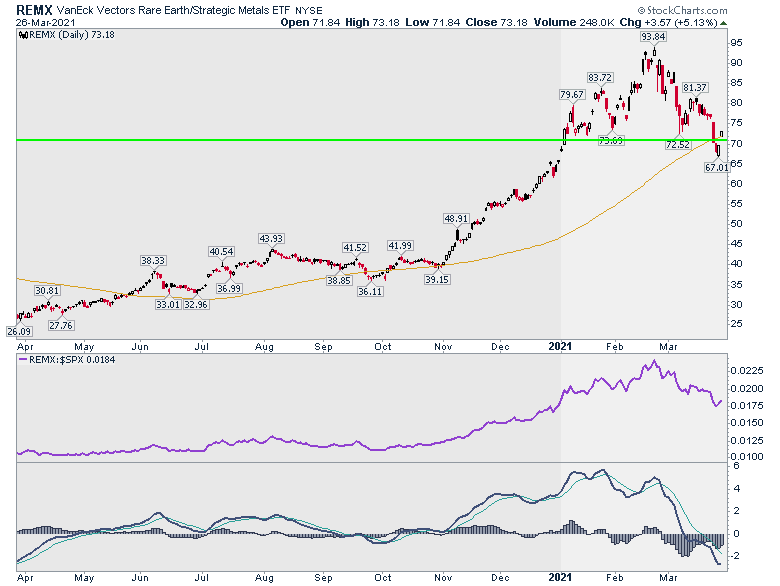This screenshot has width=780, height=586.
Task: Select the bold REMX ticker symbol in the header
Action: click(x=34, y=9)
